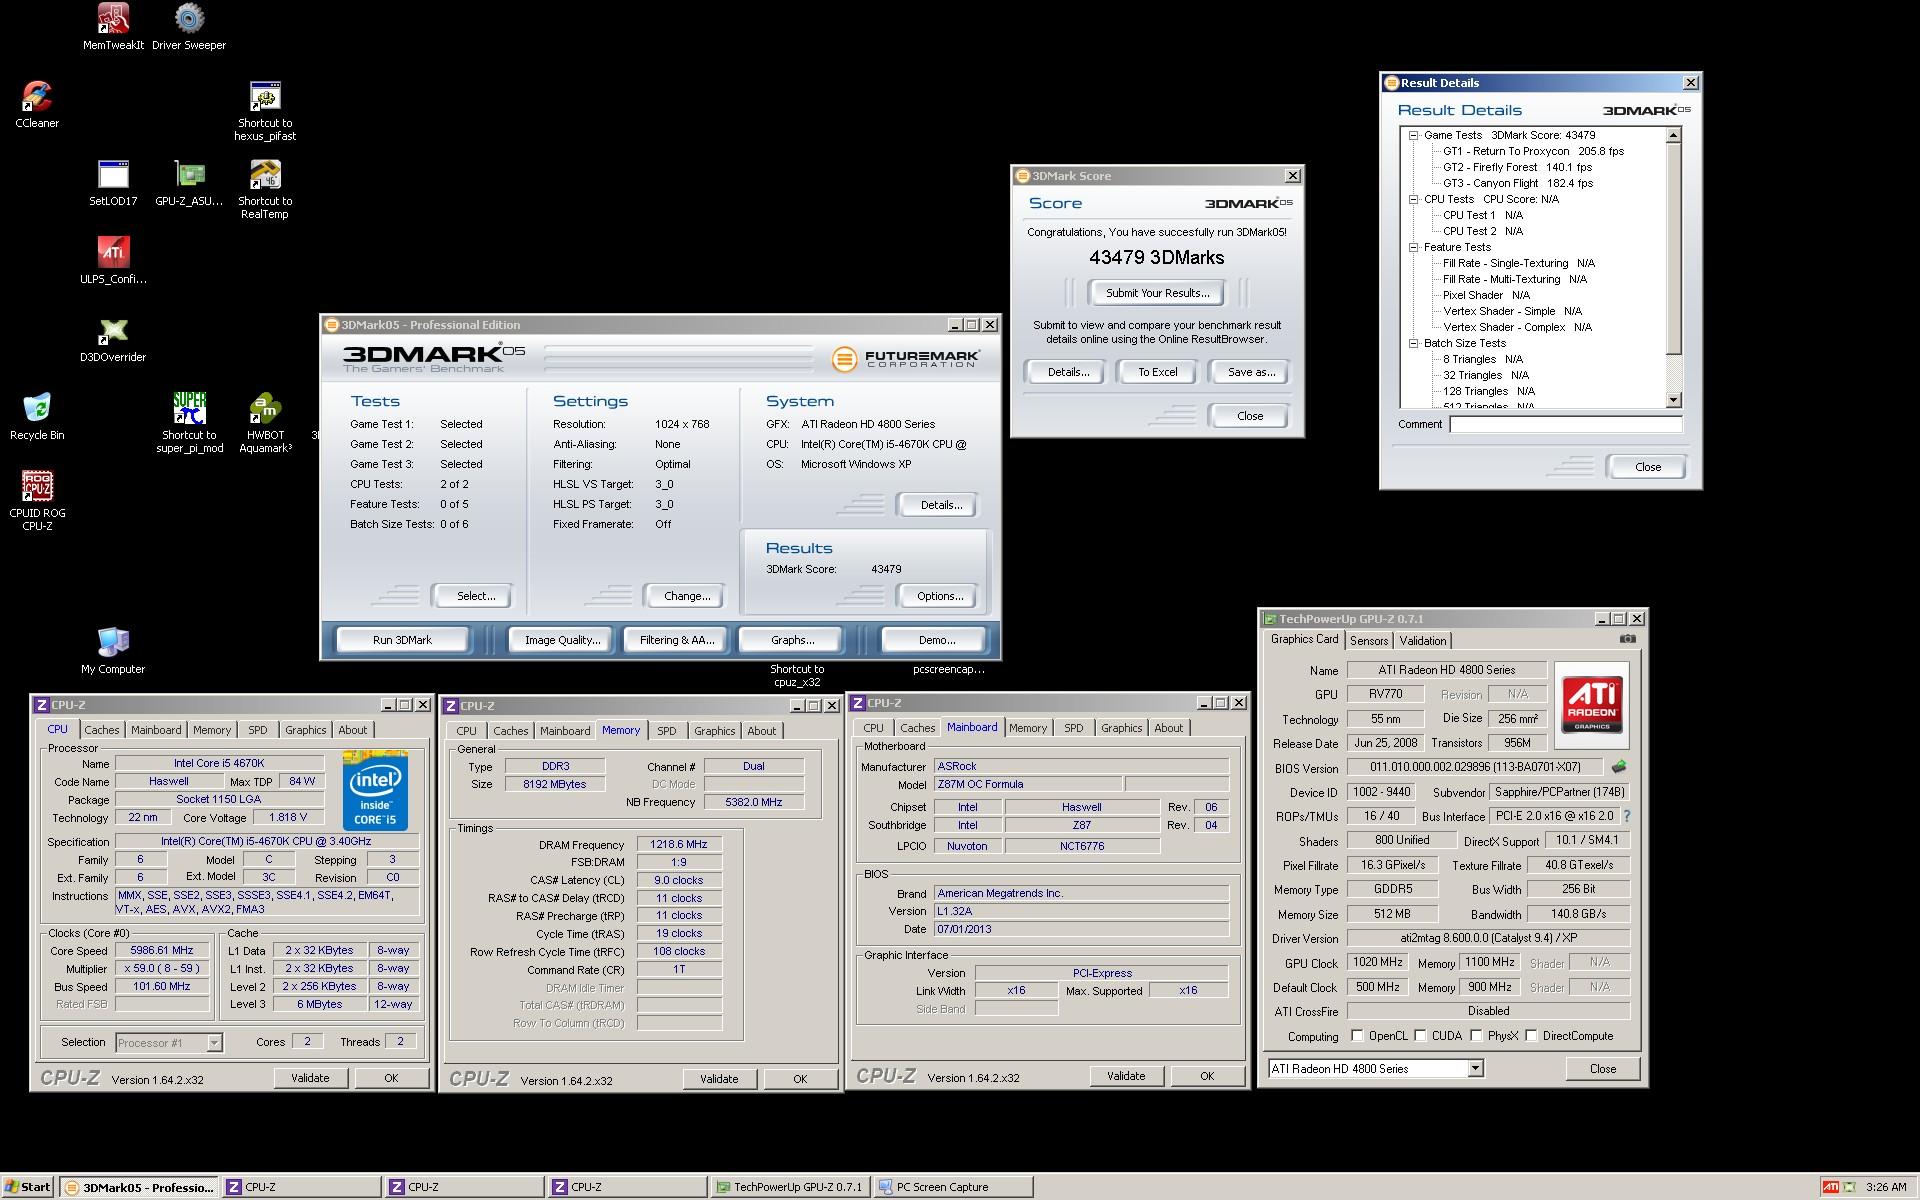The image size is (1920, 1200).
Task: Click the GPU-Z BIOS save chip icon
Action: (1618, 767)
